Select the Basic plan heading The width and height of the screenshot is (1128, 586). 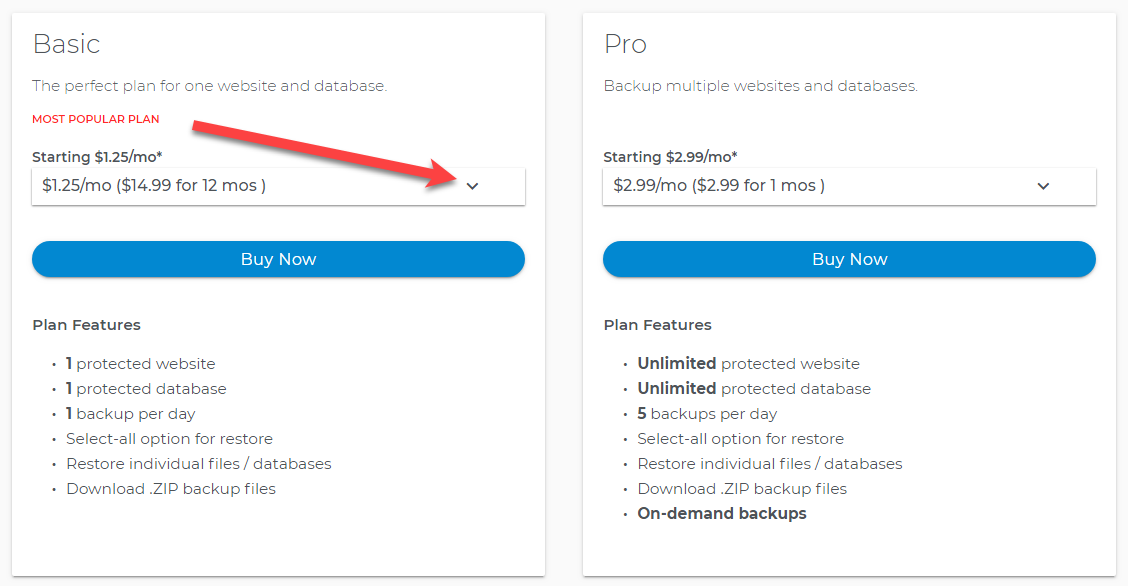pos(67,44)
